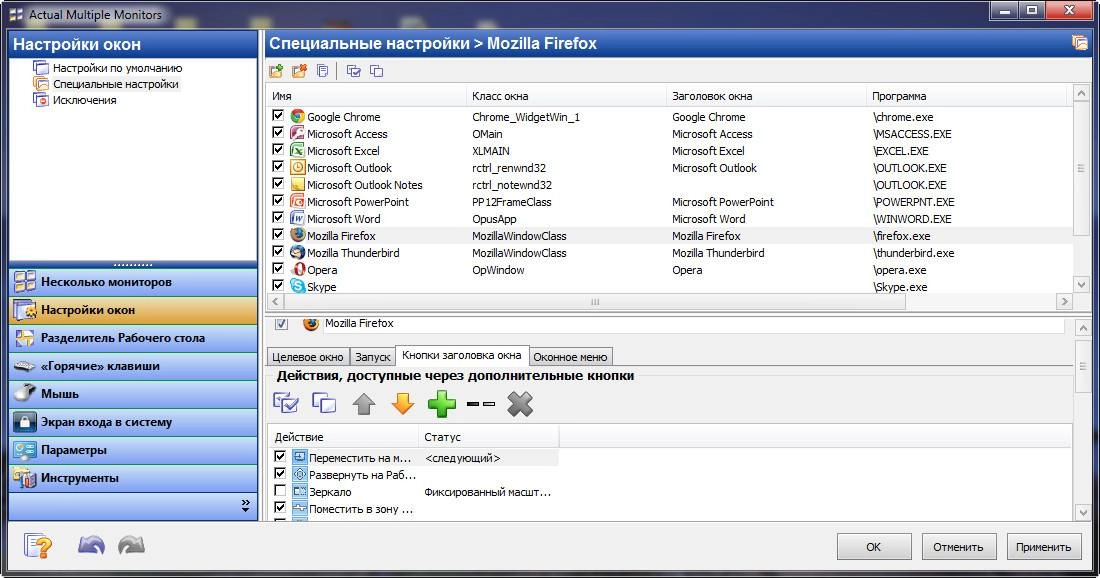Open 'Разделитель Рабочего стола' sidebar section
The width and height of the screenshot is (1100, 578).
[133, 338]
